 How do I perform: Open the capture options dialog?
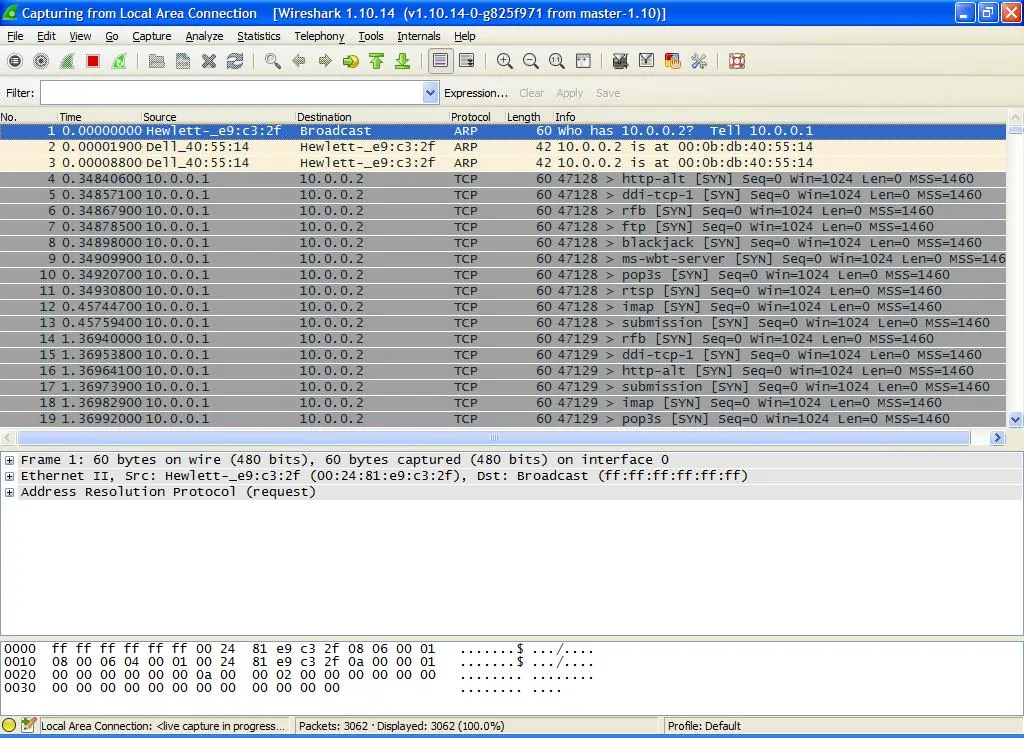41,61
